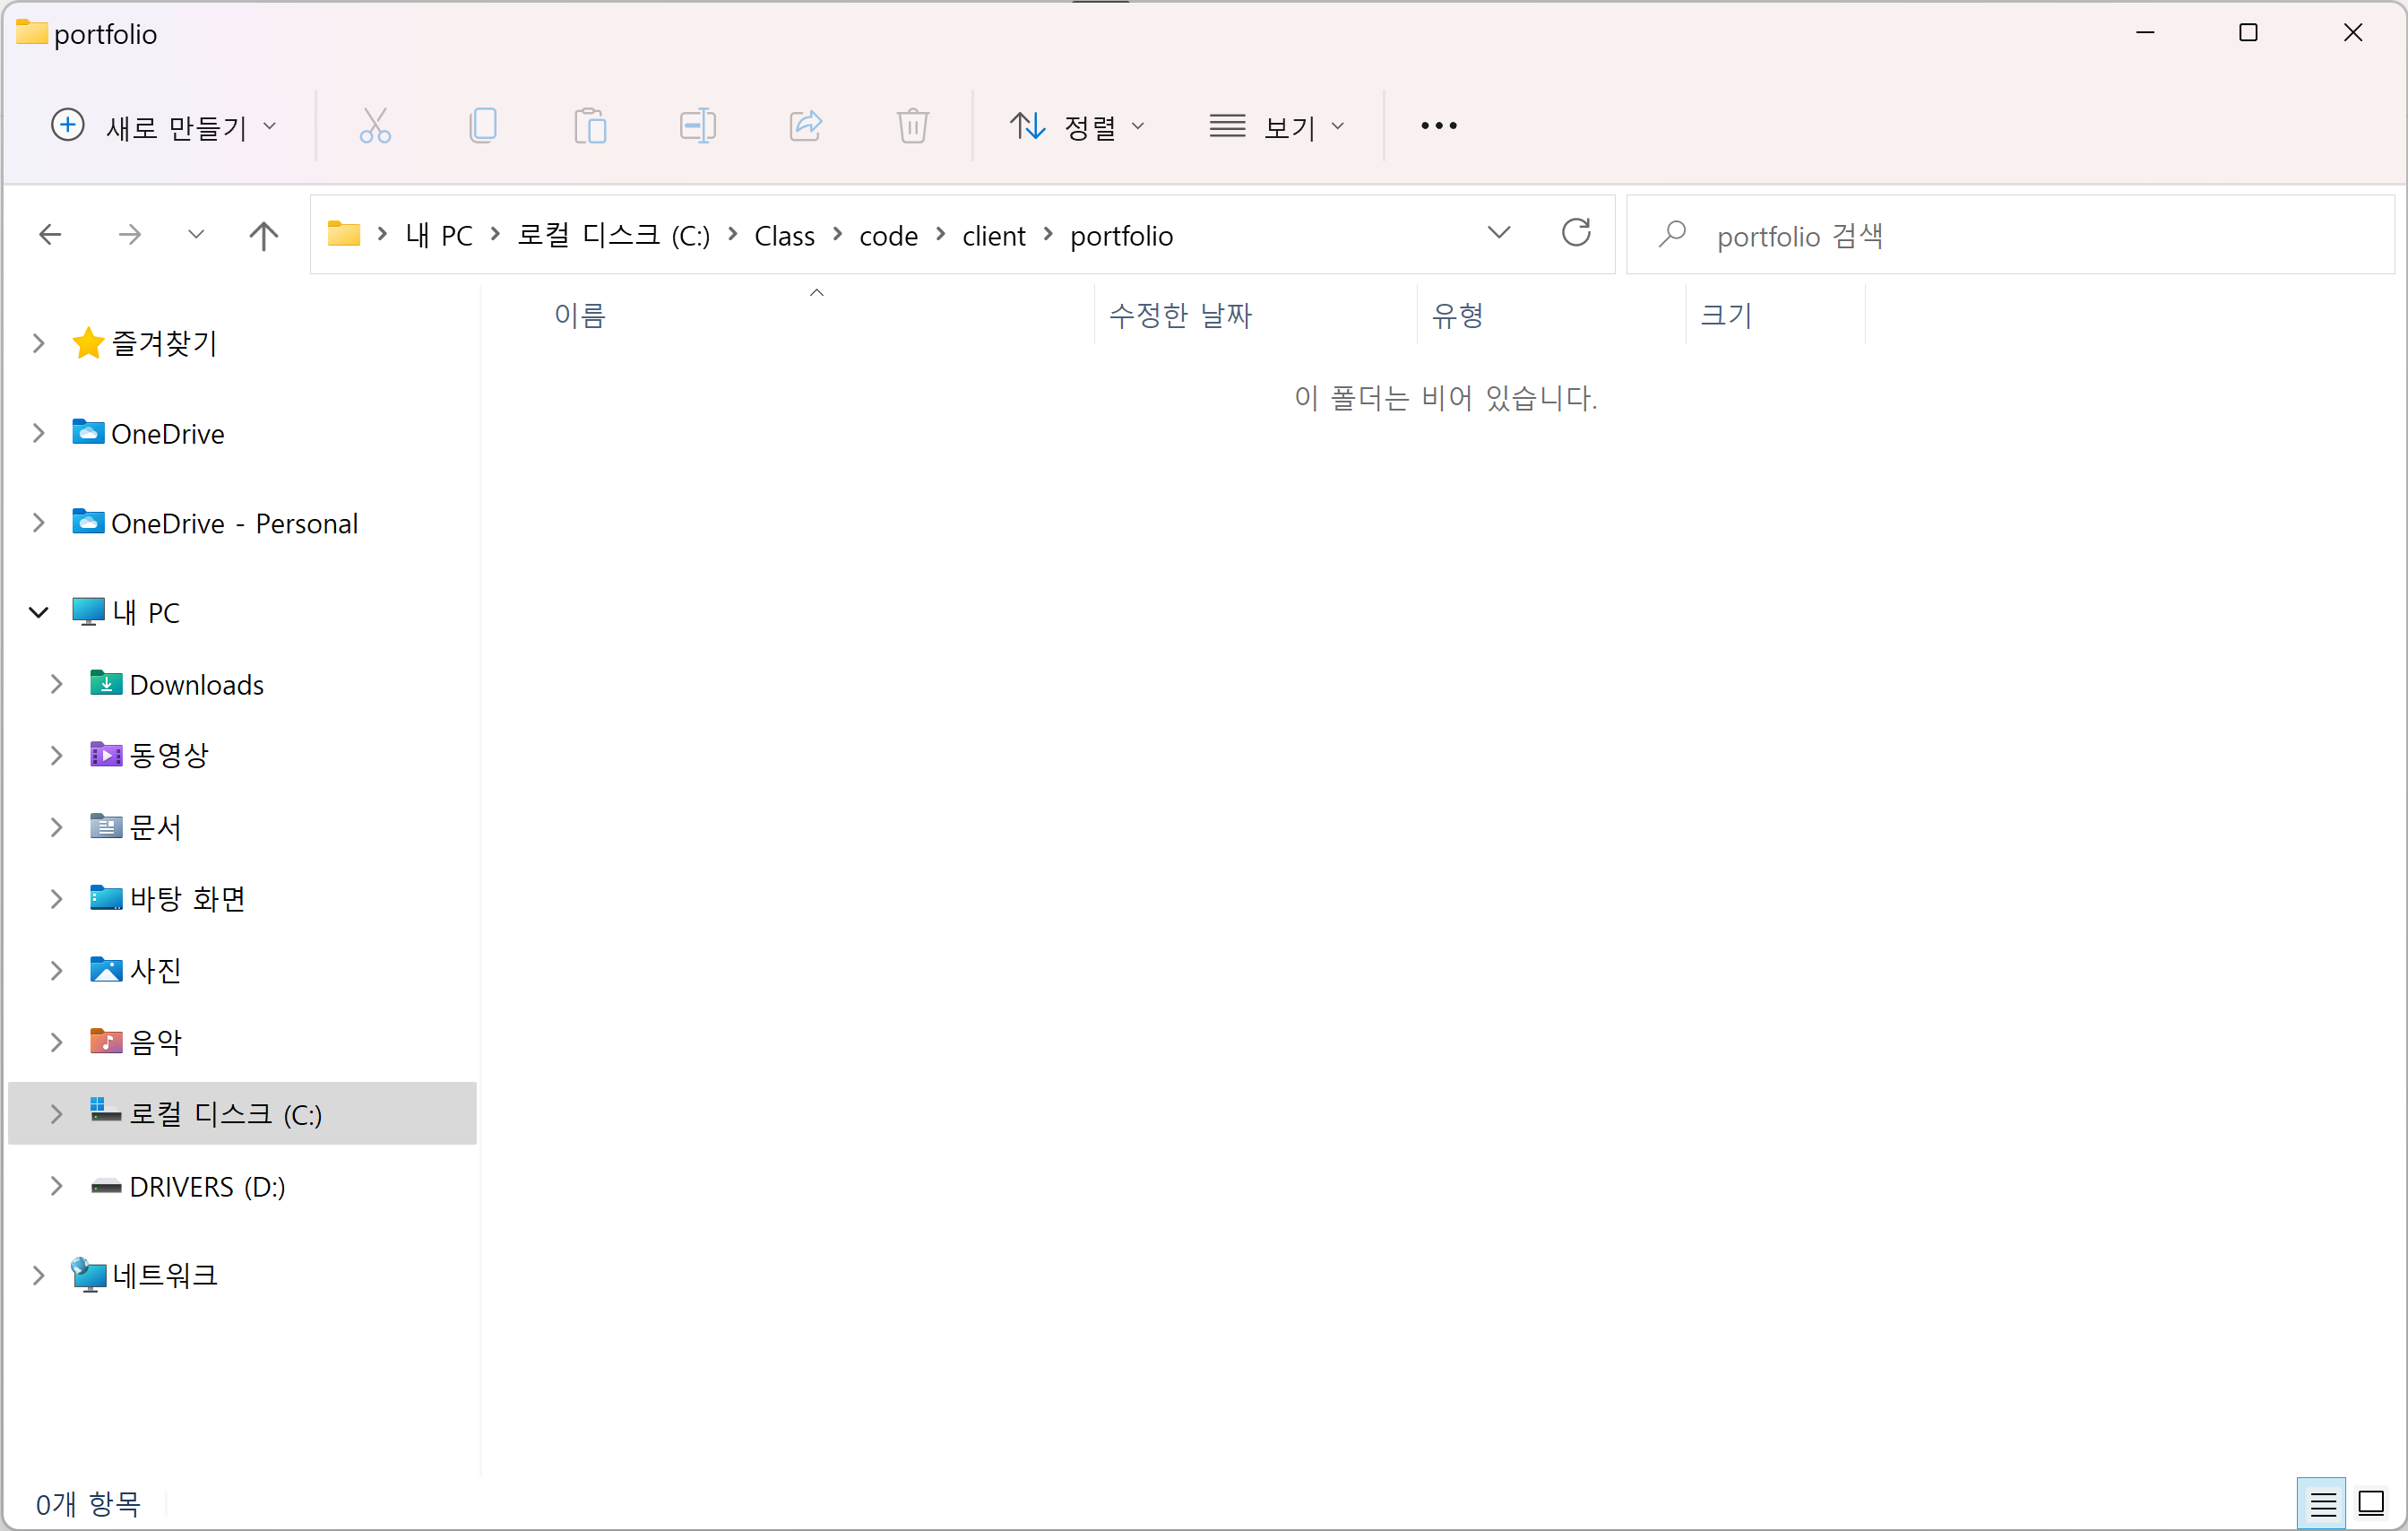2408x1531 pixels.
Task: Expand the Downloads folder in sidebar
Action: [x=57, y=685]
